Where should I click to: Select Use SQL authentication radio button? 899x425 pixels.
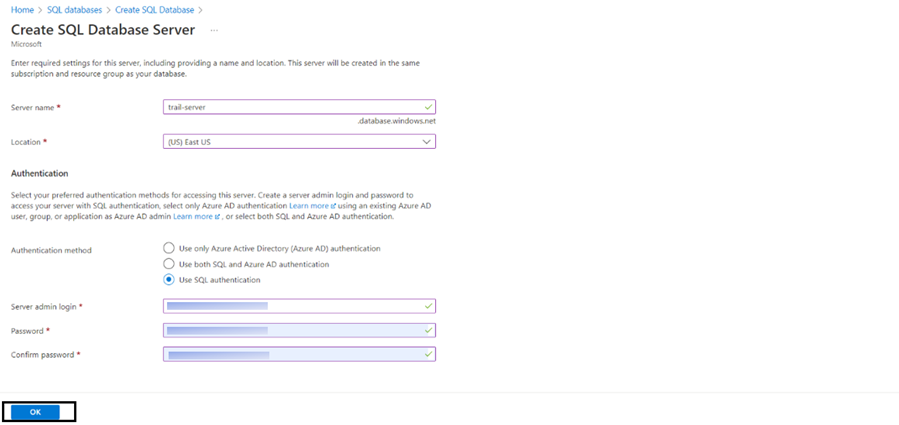(169, 280)
